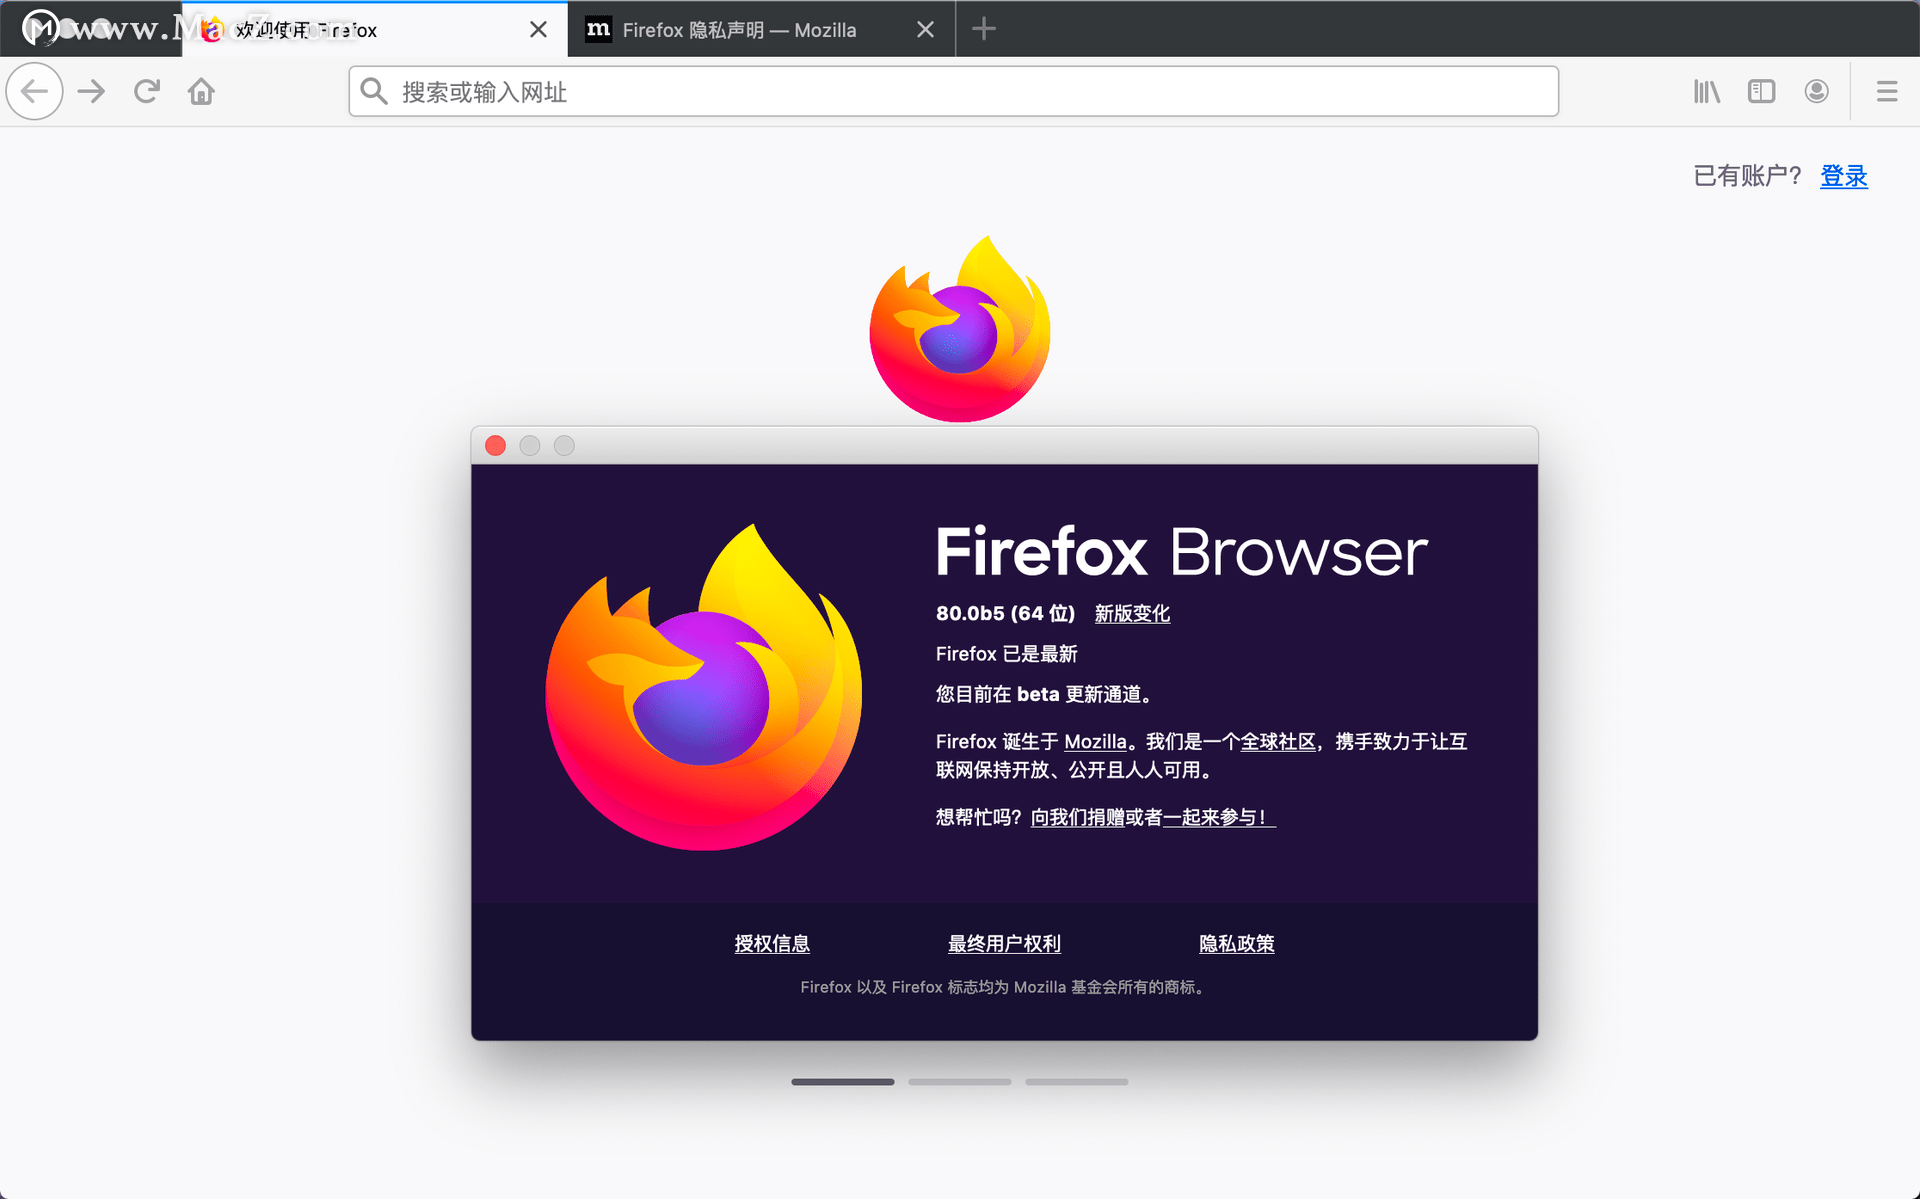
Task: Open 授权信息 licensing link
Action: (x=772, y=944)
